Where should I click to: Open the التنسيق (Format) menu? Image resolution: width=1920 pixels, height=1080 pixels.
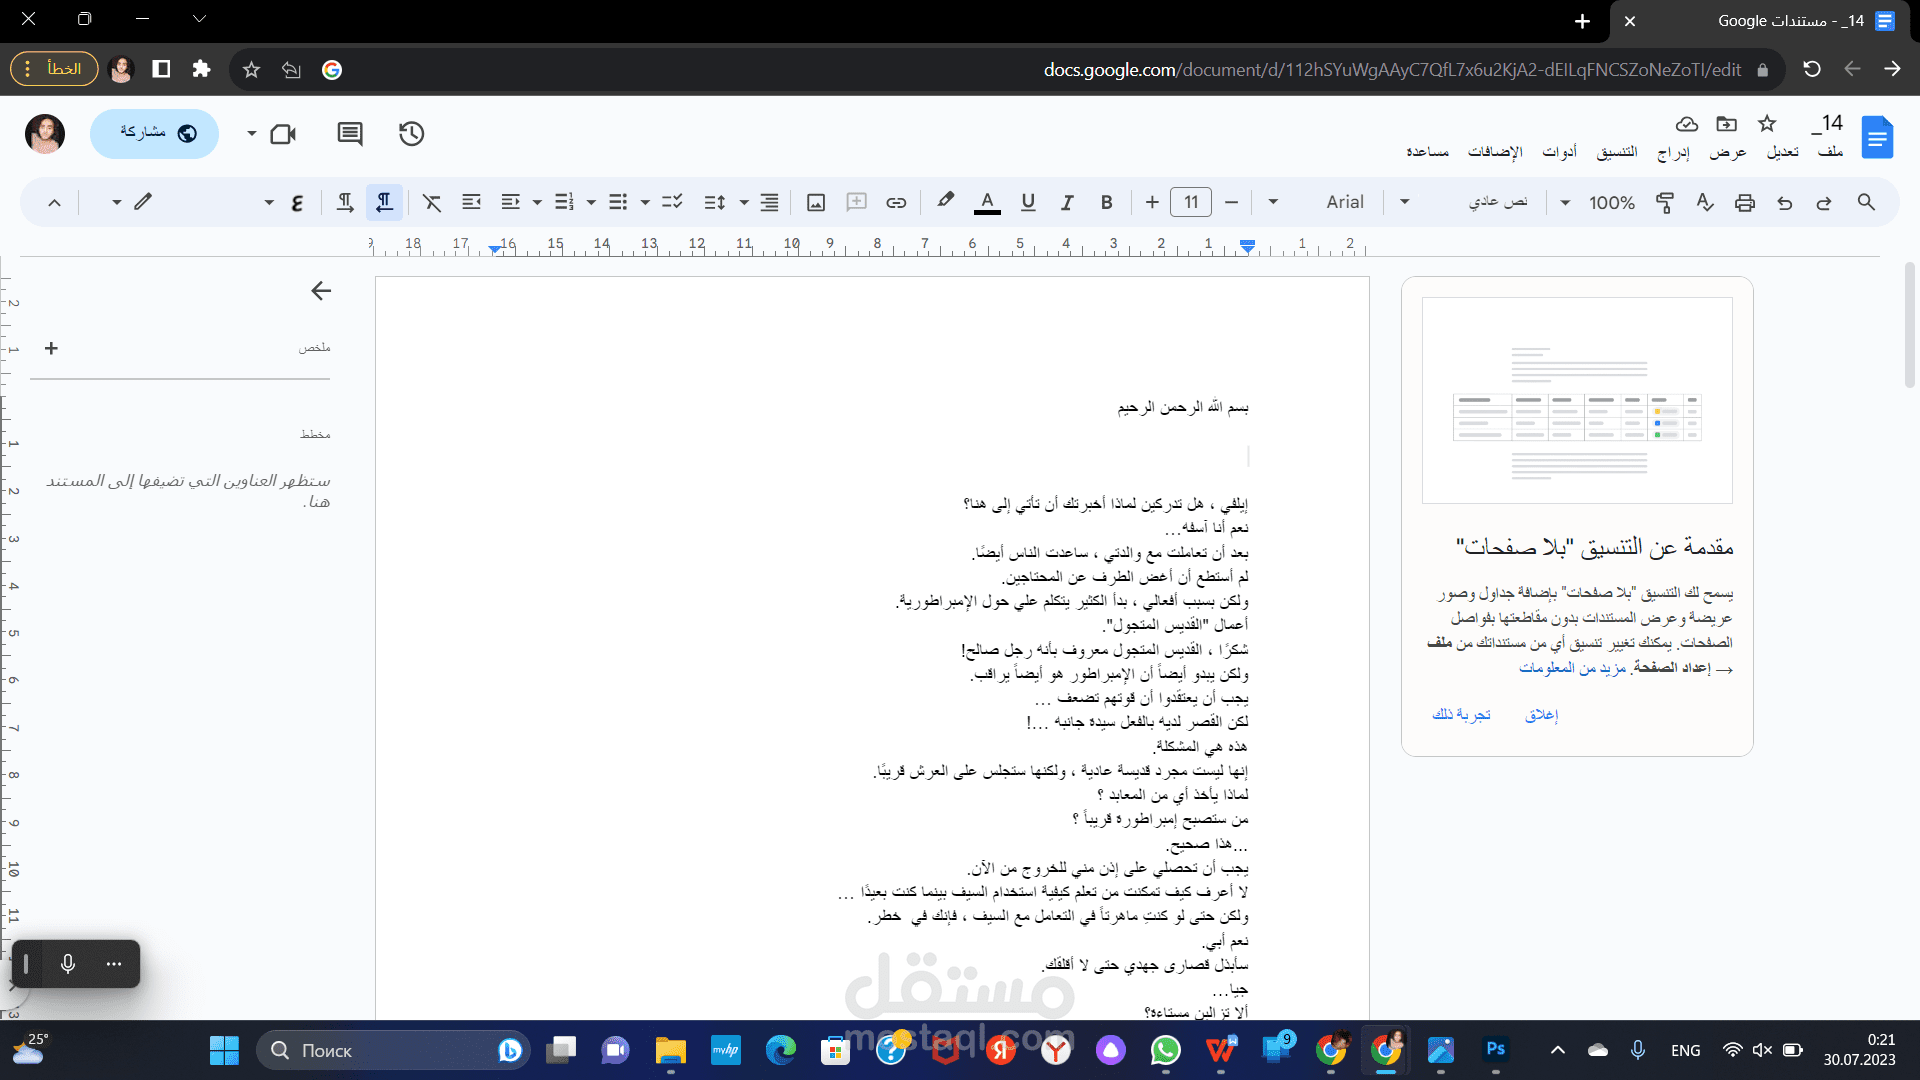pos(1616,152)
